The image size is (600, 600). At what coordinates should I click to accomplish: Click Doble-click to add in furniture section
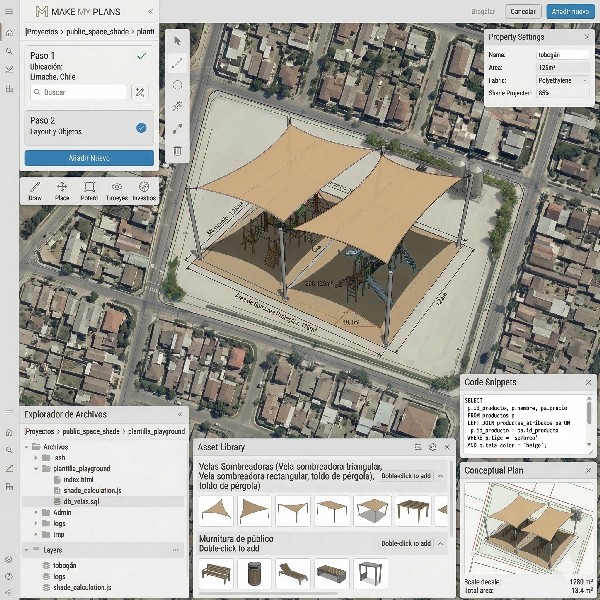[406, 543]
